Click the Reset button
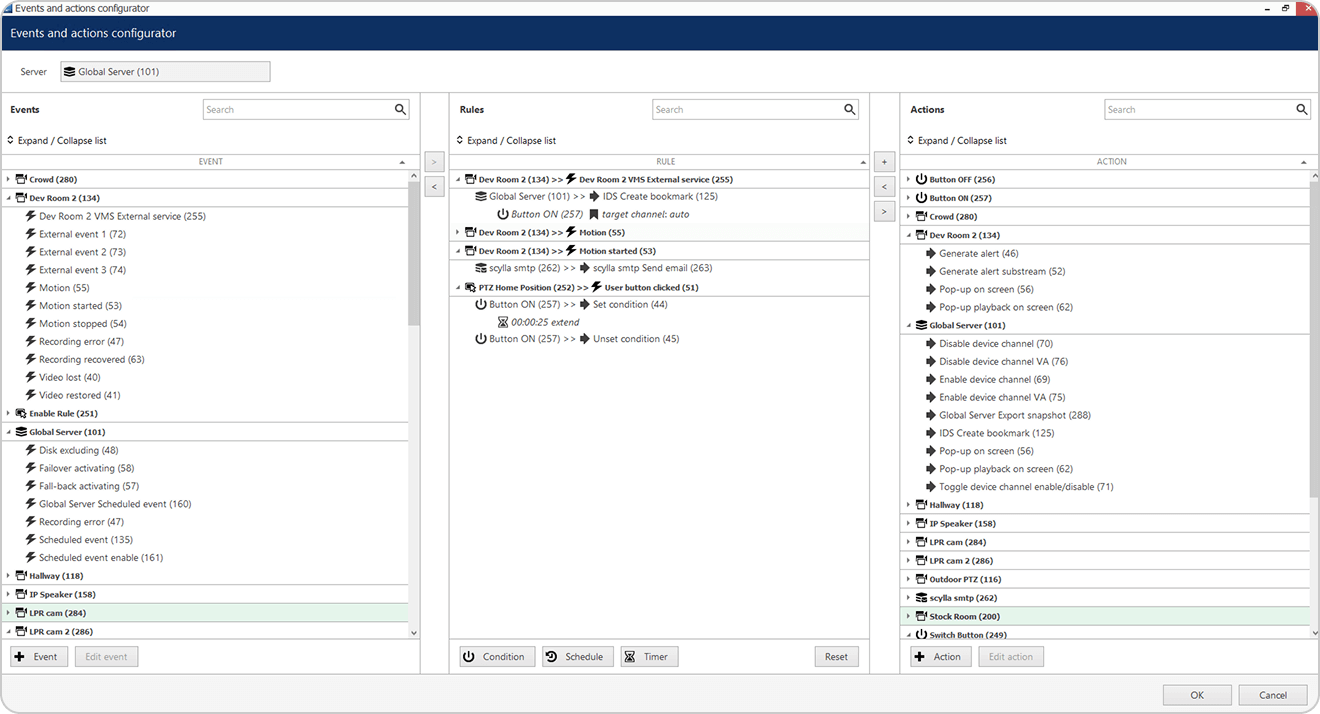This screenshot has width=1320, height=714. 836,657
